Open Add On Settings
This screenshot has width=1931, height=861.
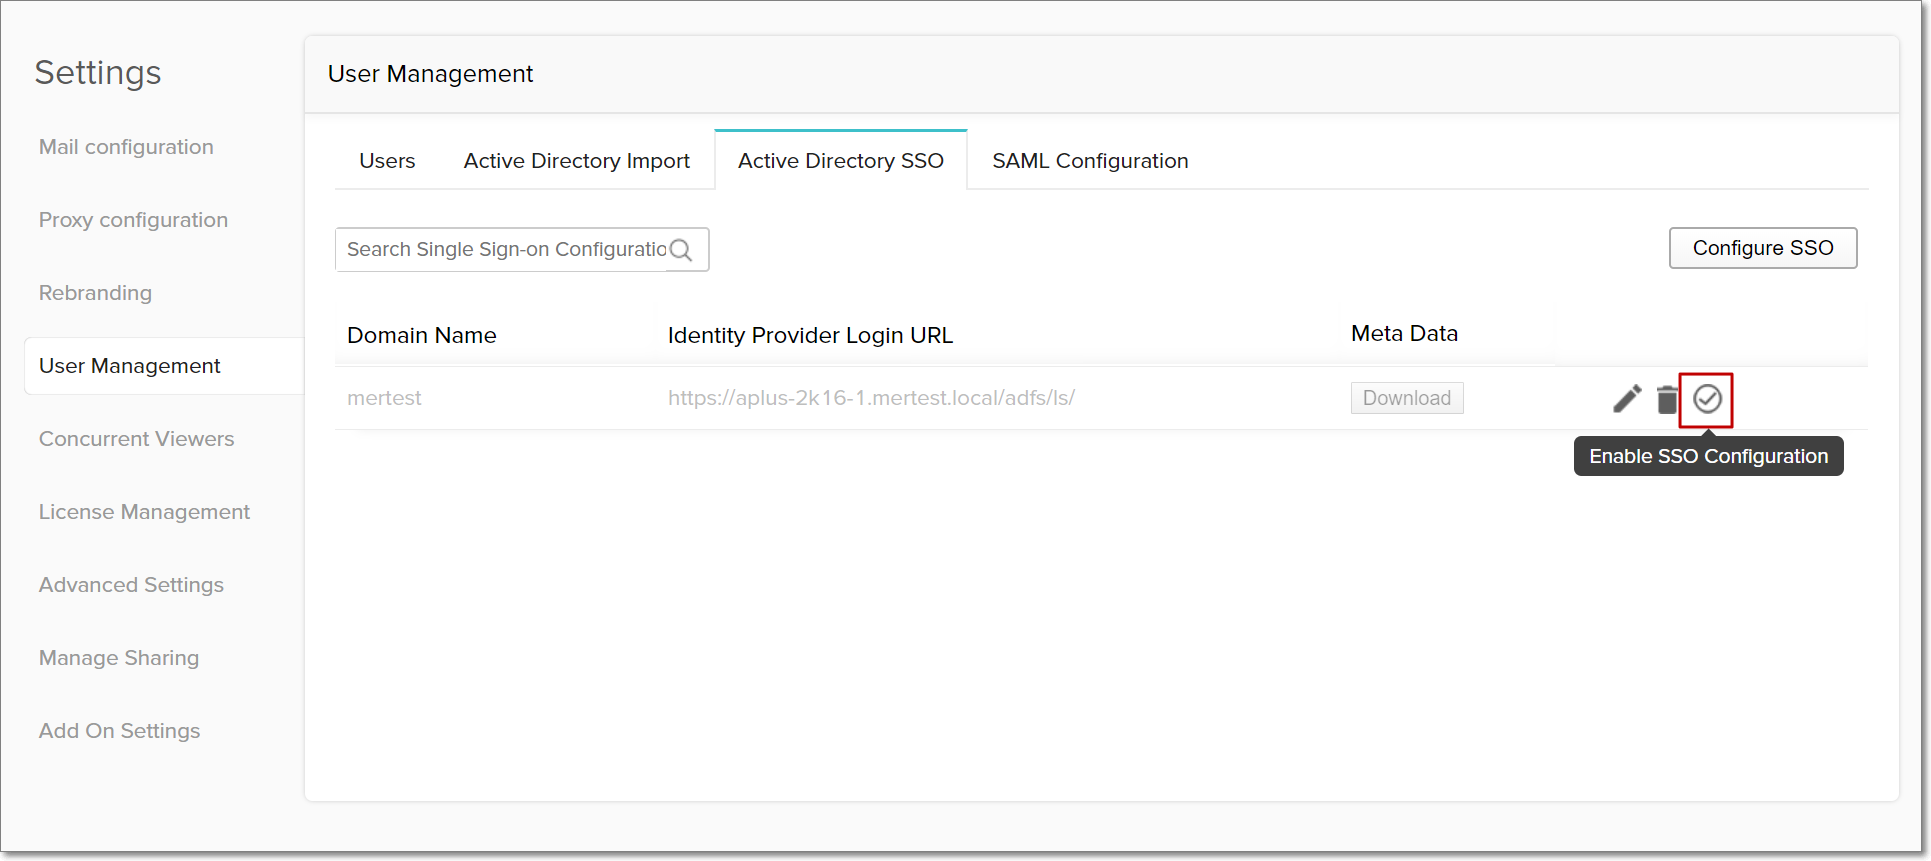tap(119, 731)
